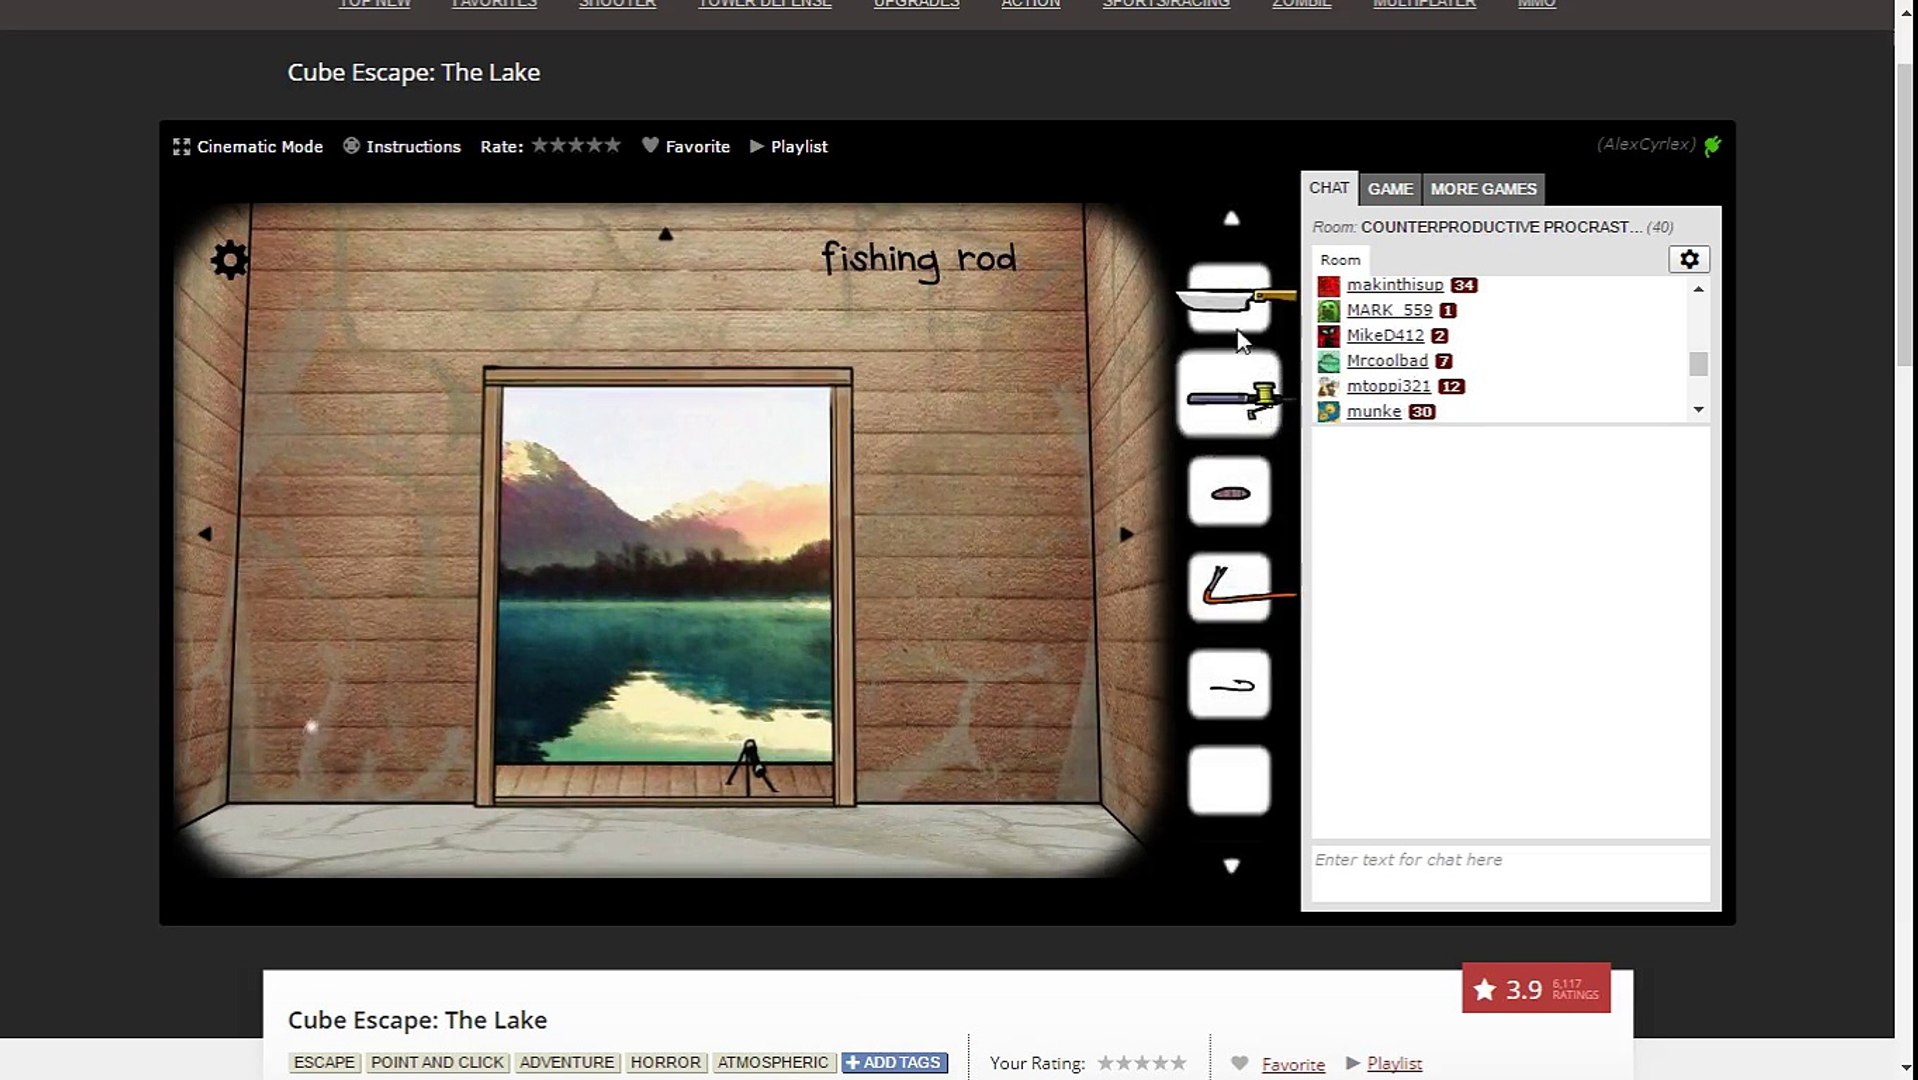
Task: Click the empty inventory slot below the hook
Action: [x=1229, y=780]
